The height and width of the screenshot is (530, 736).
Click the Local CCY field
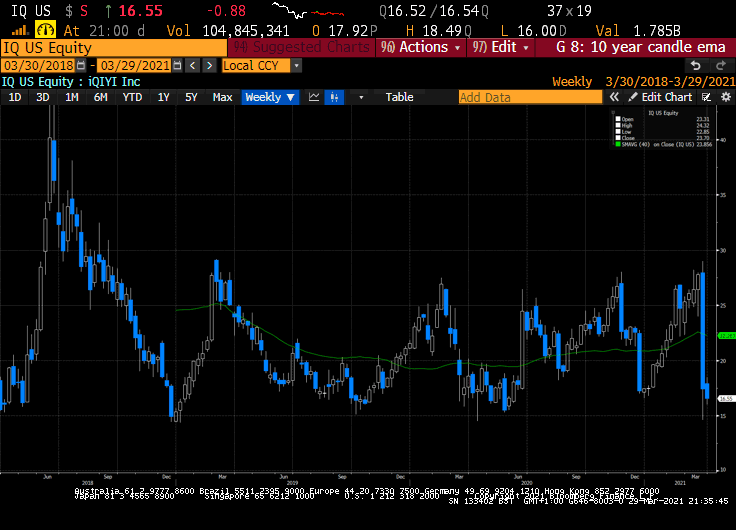256,66
